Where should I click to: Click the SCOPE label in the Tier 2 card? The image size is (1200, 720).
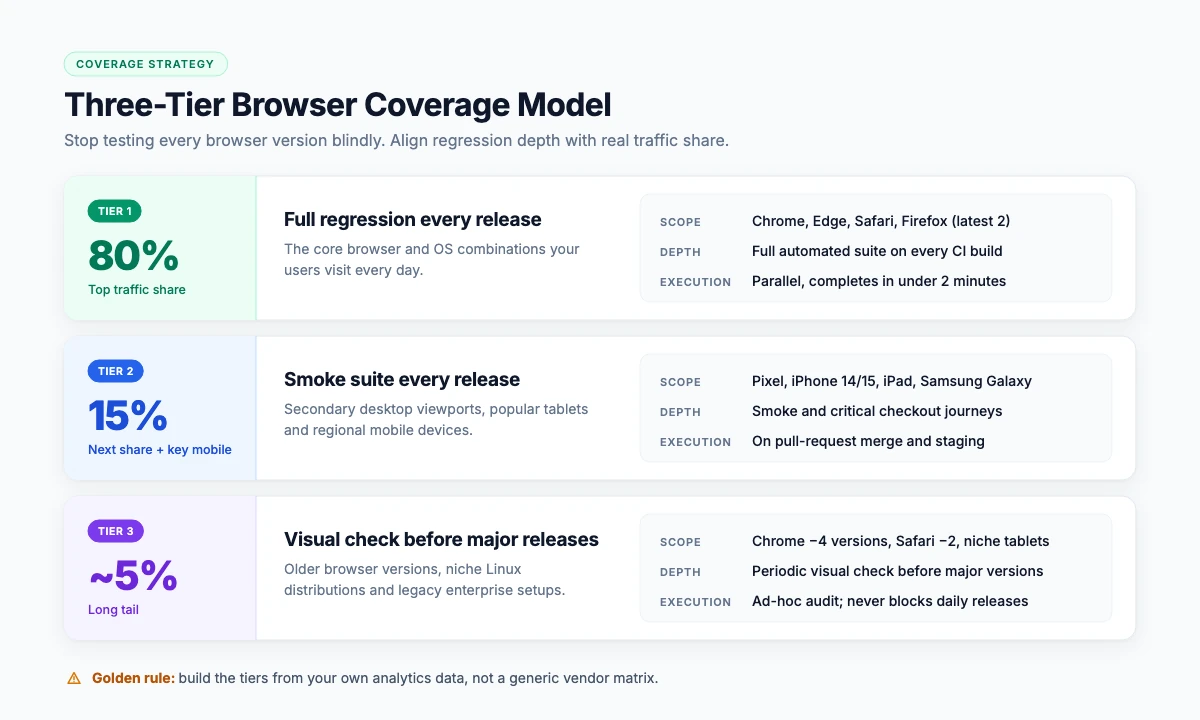coord(680,382)
